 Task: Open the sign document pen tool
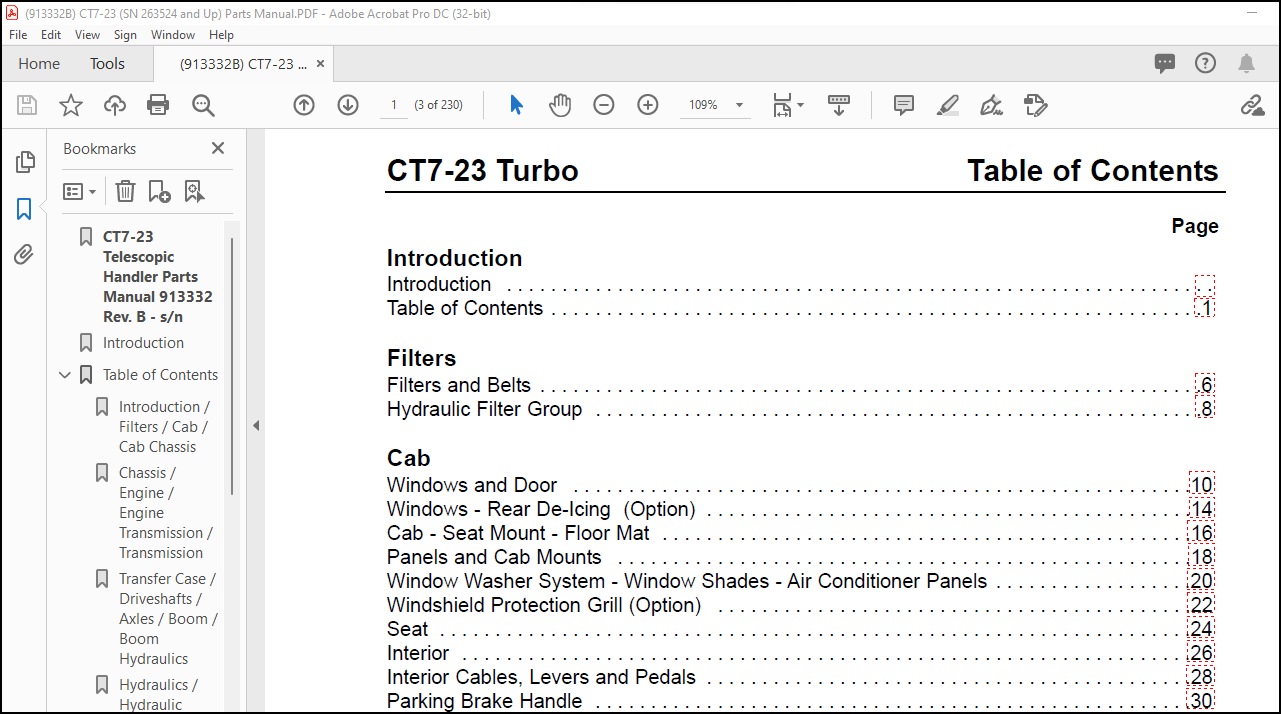[x=992, y=105]
